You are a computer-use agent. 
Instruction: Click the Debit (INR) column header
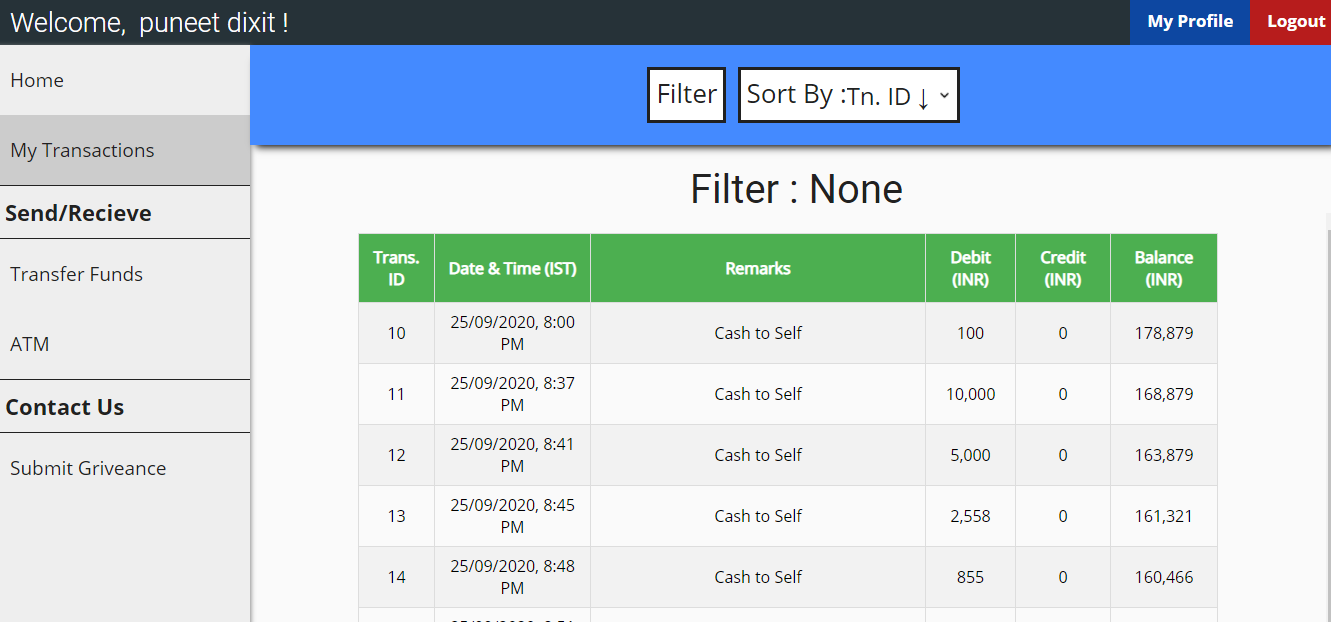click(x=969, y=267)
